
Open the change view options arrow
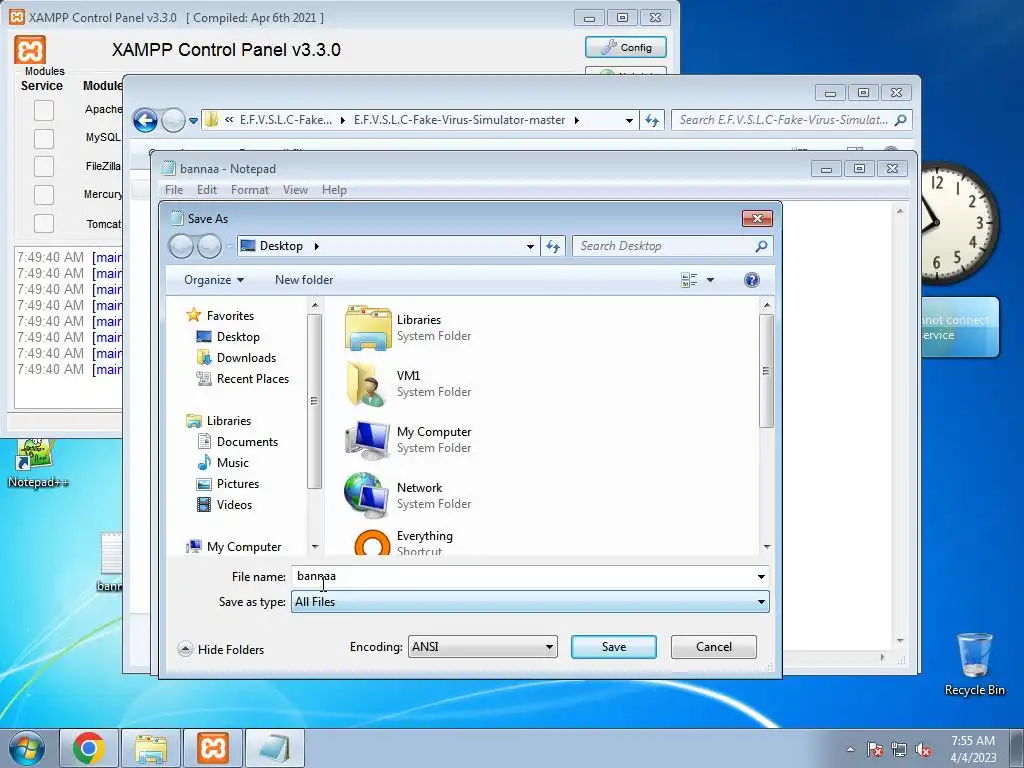coord(711,280)
